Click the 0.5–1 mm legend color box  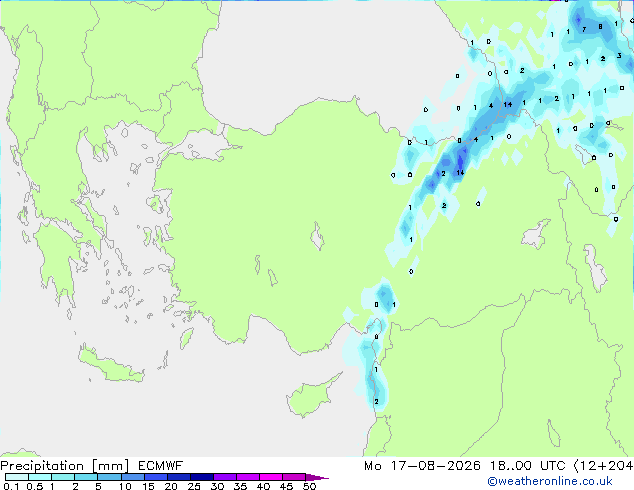40,477
